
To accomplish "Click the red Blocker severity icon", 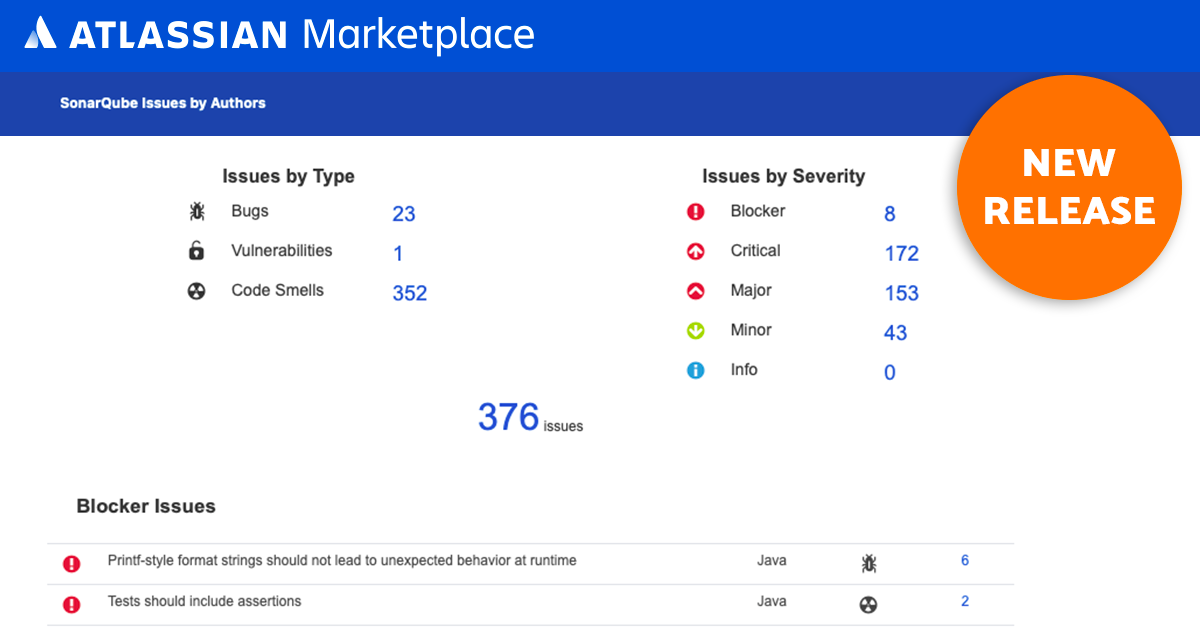I will pyautogui.click(x=696, y=212).
